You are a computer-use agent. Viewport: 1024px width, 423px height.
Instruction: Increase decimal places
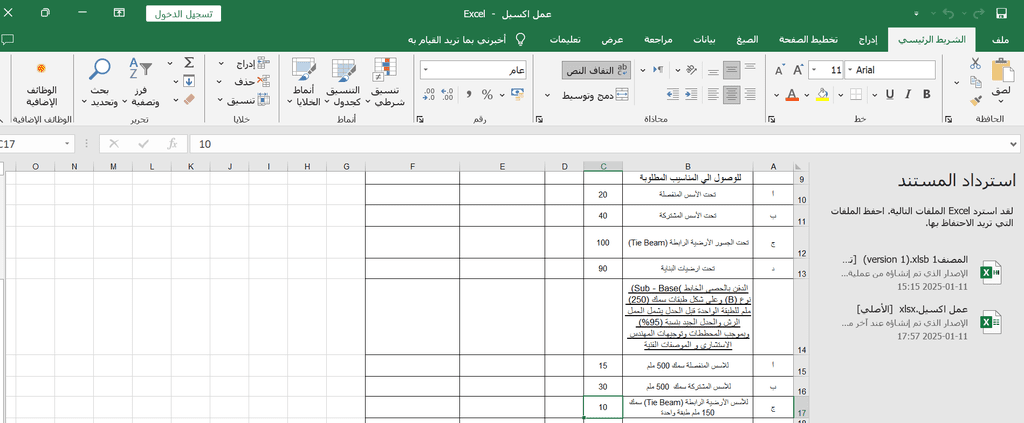coord(447,95)
